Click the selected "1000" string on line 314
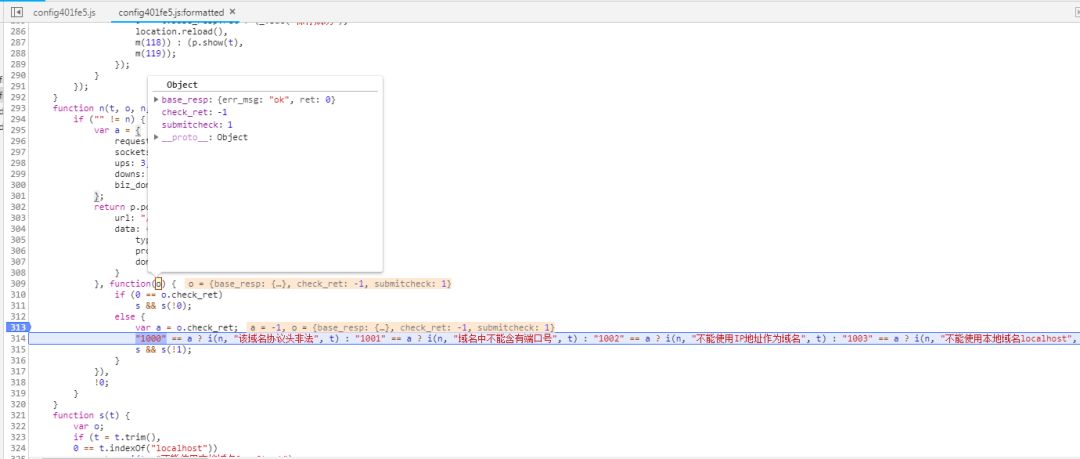Viewport: 1080px width, 459px height. (x=151, y=338)
